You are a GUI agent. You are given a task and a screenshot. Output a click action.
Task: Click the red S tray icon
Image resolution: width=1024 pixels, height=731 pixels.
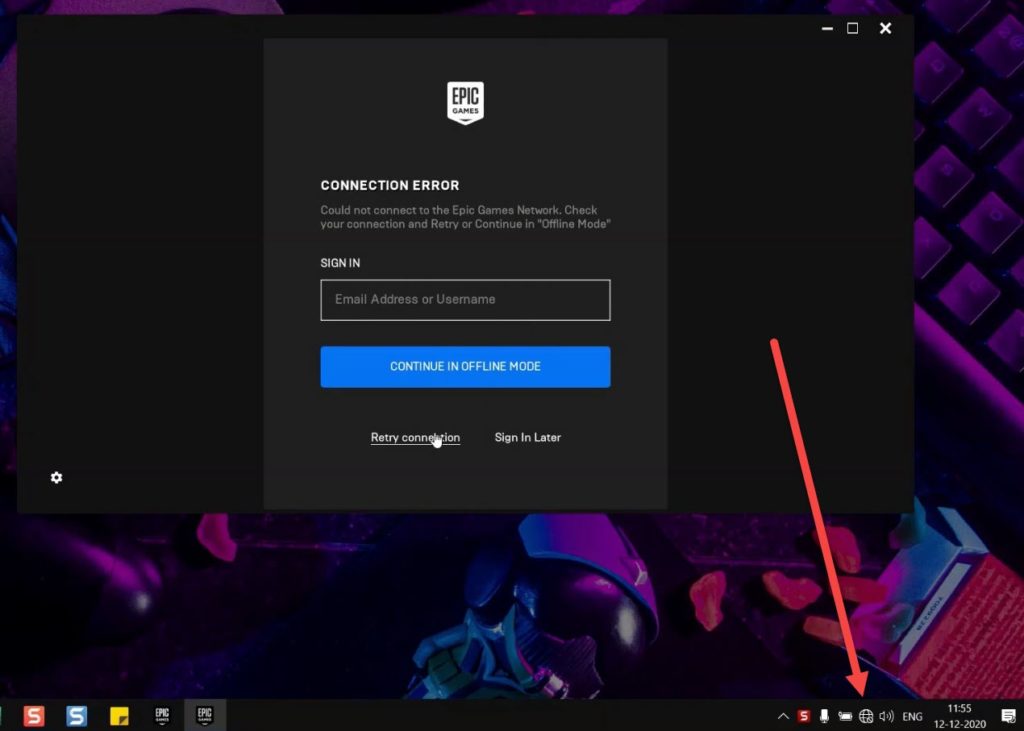pyautogui.click(x=804, y=717)
